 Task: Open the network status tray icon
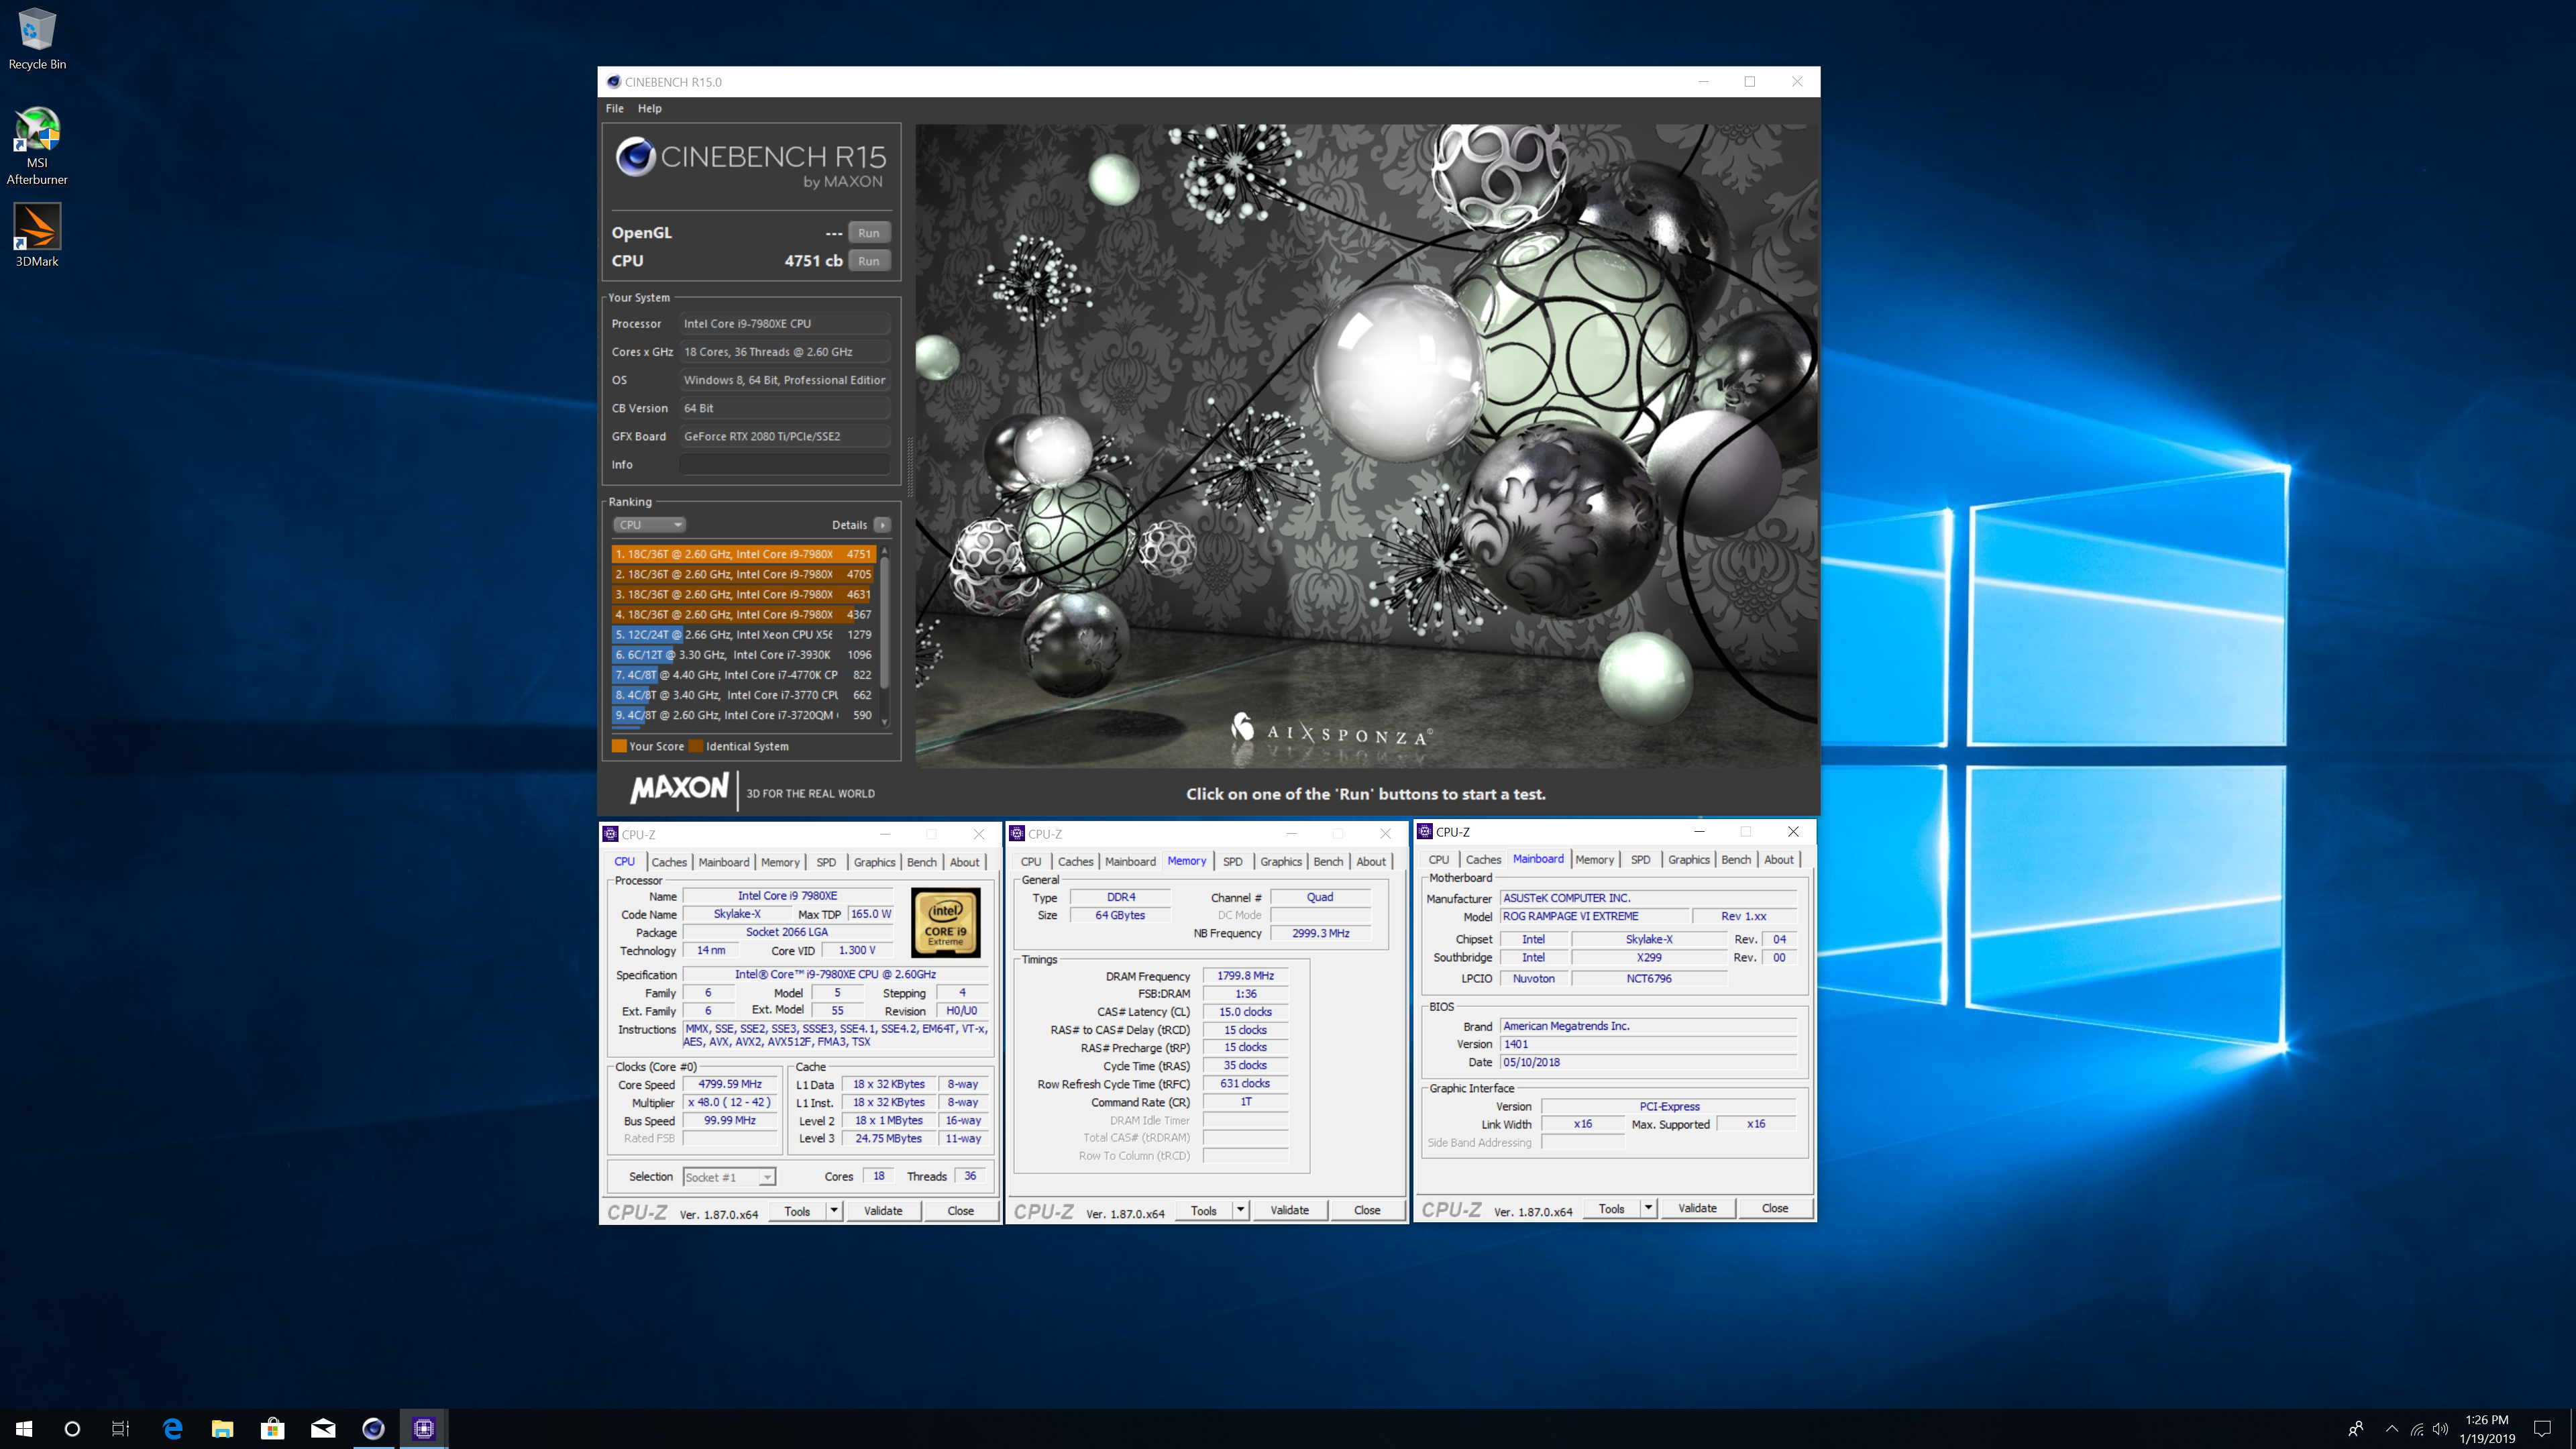pyautogui.click(x=2416, y=1428)
